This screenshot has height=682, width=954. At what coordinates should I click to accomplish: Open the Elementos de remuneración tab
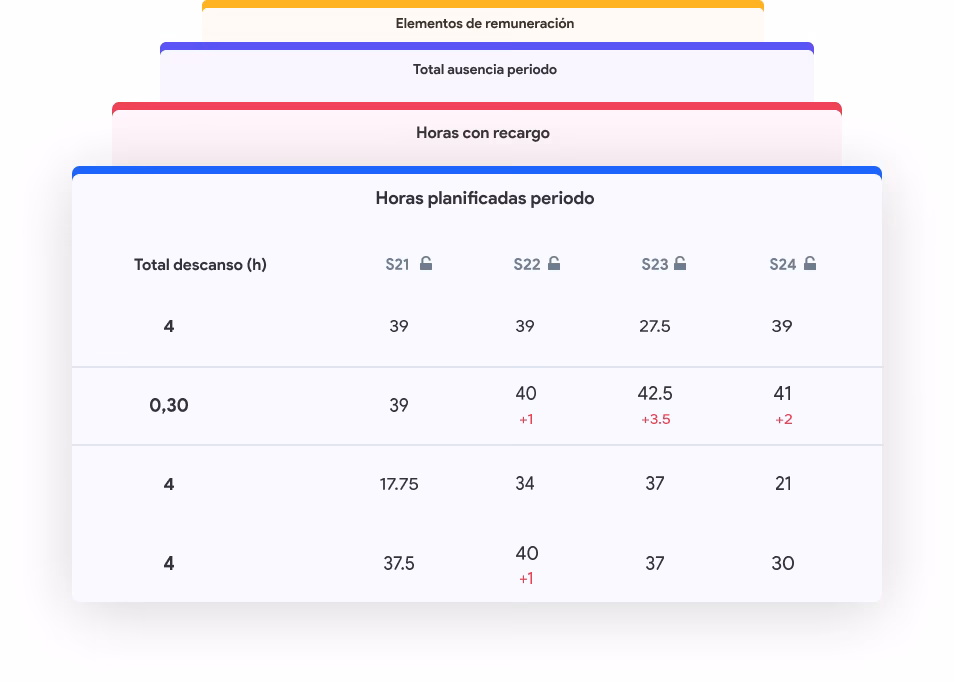(x=484, y=23)
